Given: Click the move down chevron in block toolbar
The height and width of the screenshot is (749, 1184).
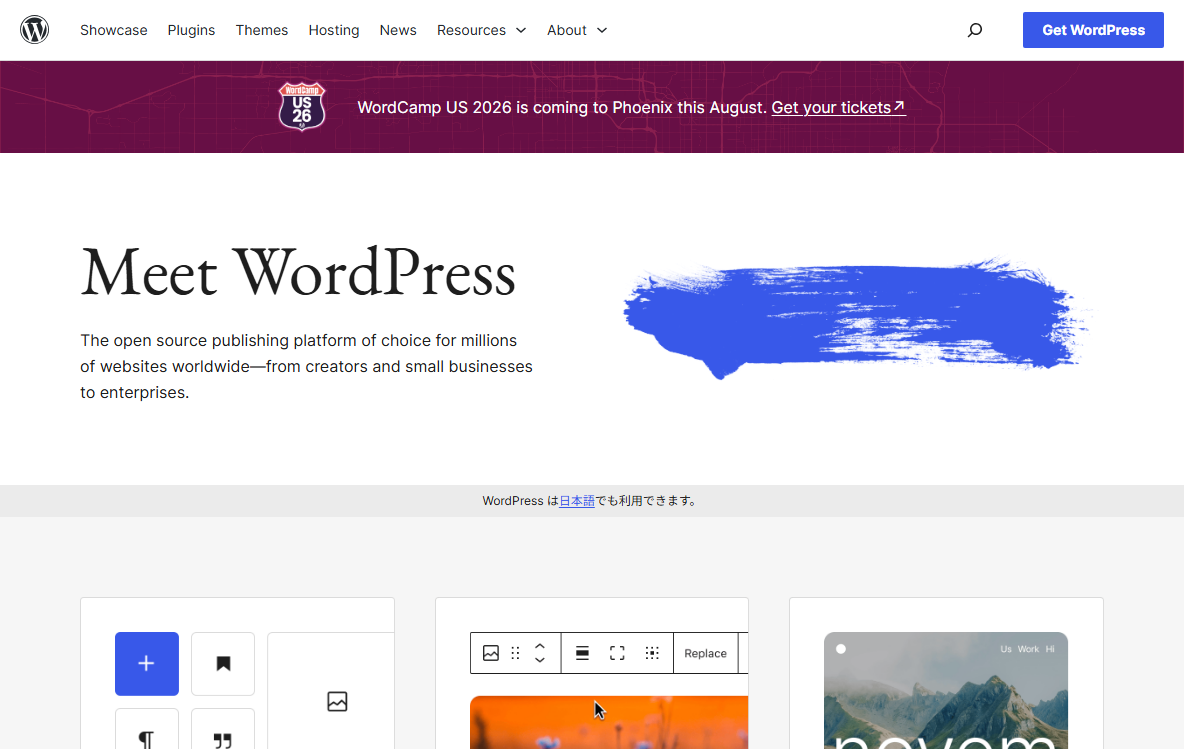Looking at the screenshot, I should pos(540,660).
